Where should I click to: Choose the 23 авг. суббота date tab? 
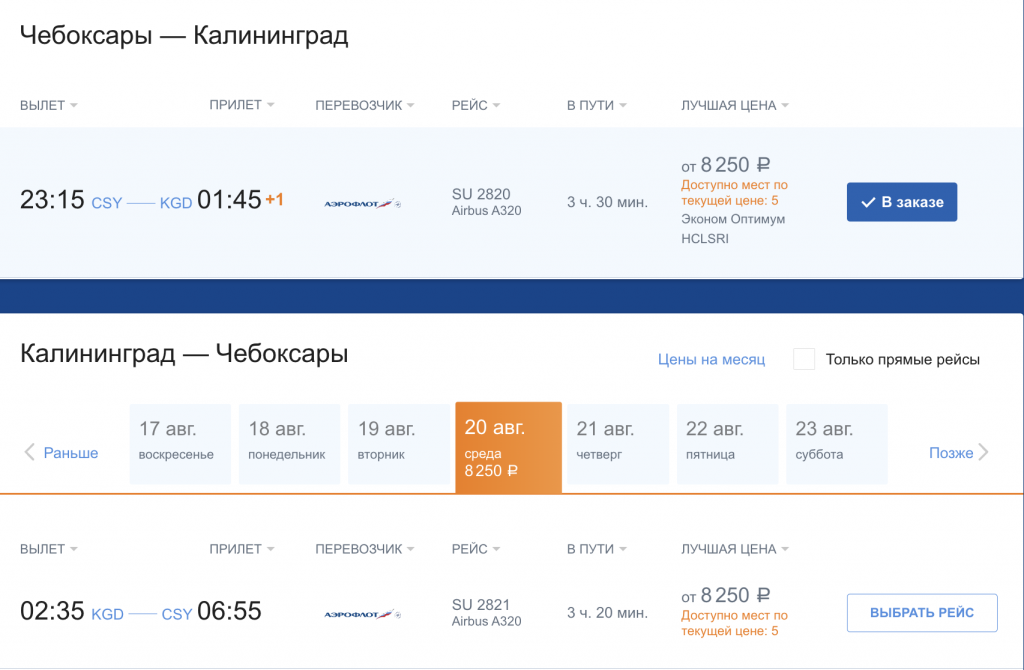[x=837, y=443]
